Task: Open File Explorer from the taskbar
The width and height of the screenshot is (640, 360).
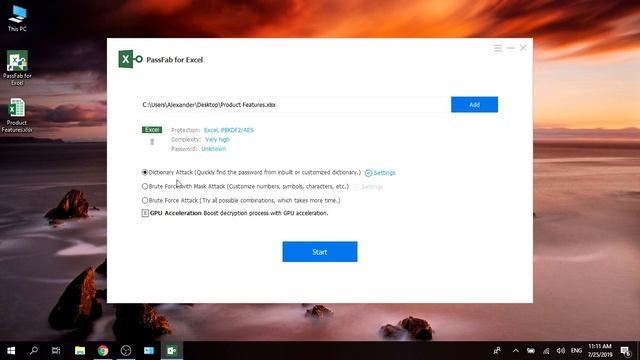Action: [80, 351]
